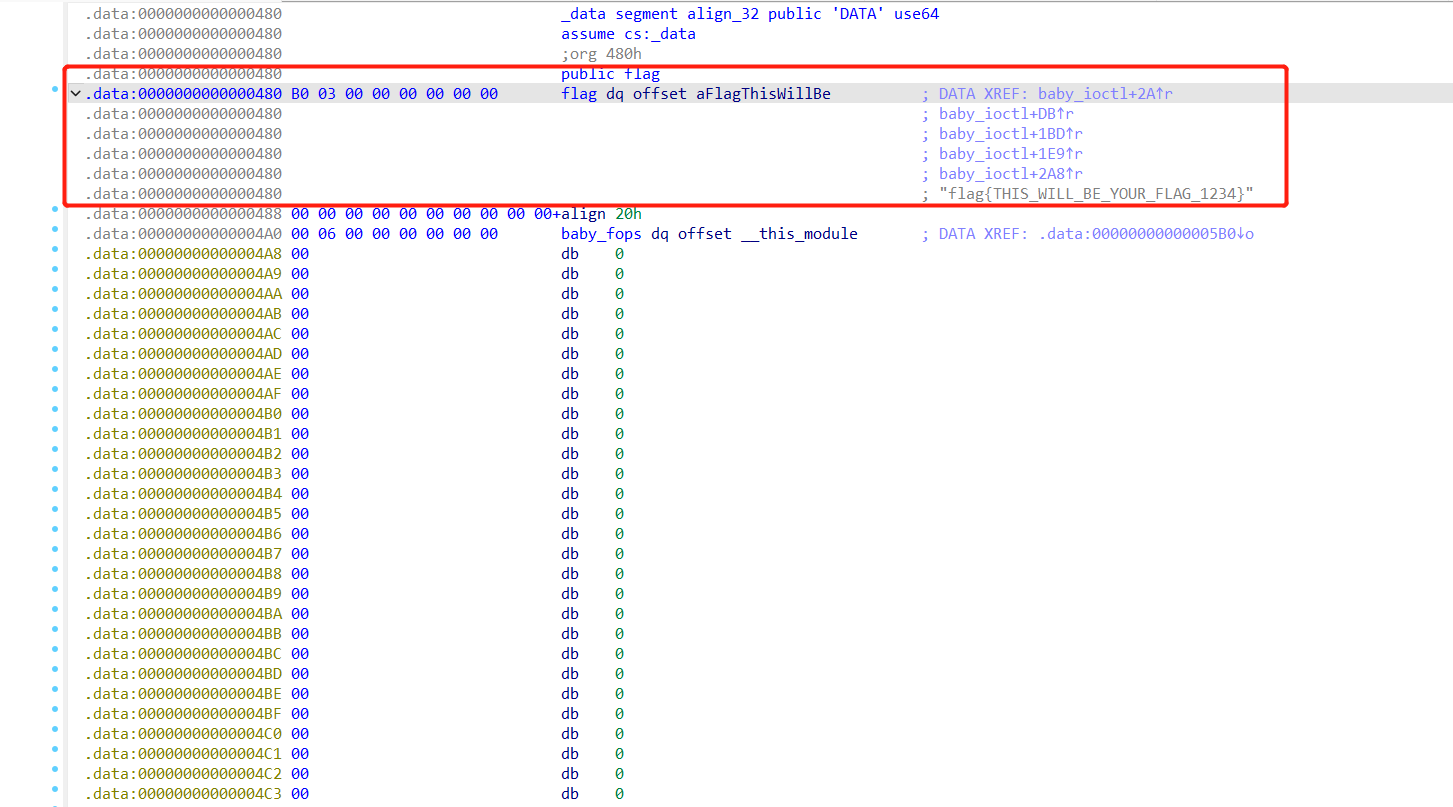Select the ';org 480h' comment
Image resolution: width=1453 pixels, height=807 pixels.
pyautogui.click(x=601, y=54)
